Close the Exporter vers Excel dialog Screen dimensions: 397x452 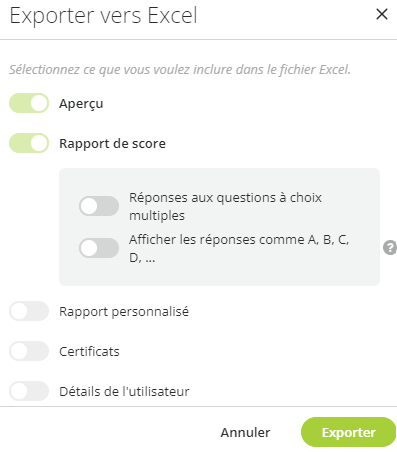click(x=382, y=14)
